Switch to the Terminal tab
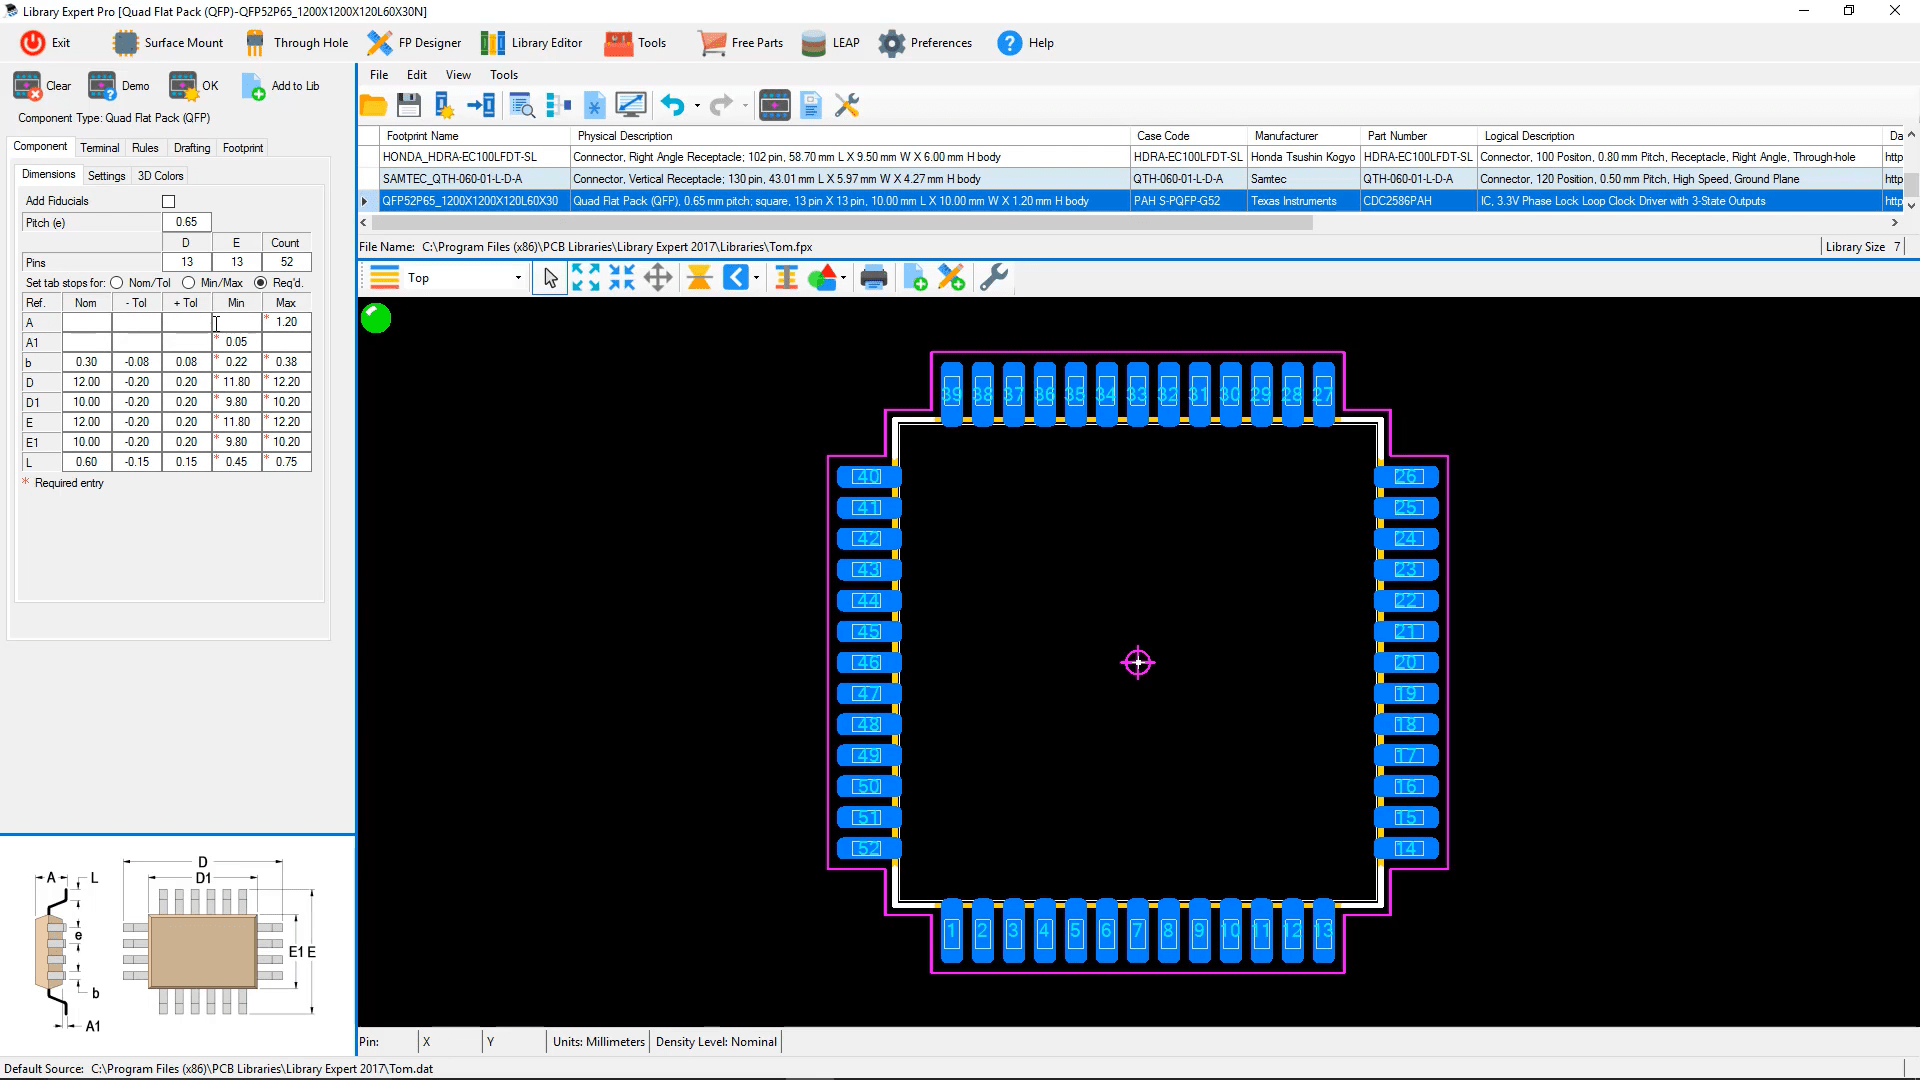Screen dimensions: 1920x1080 coord(99,148)
